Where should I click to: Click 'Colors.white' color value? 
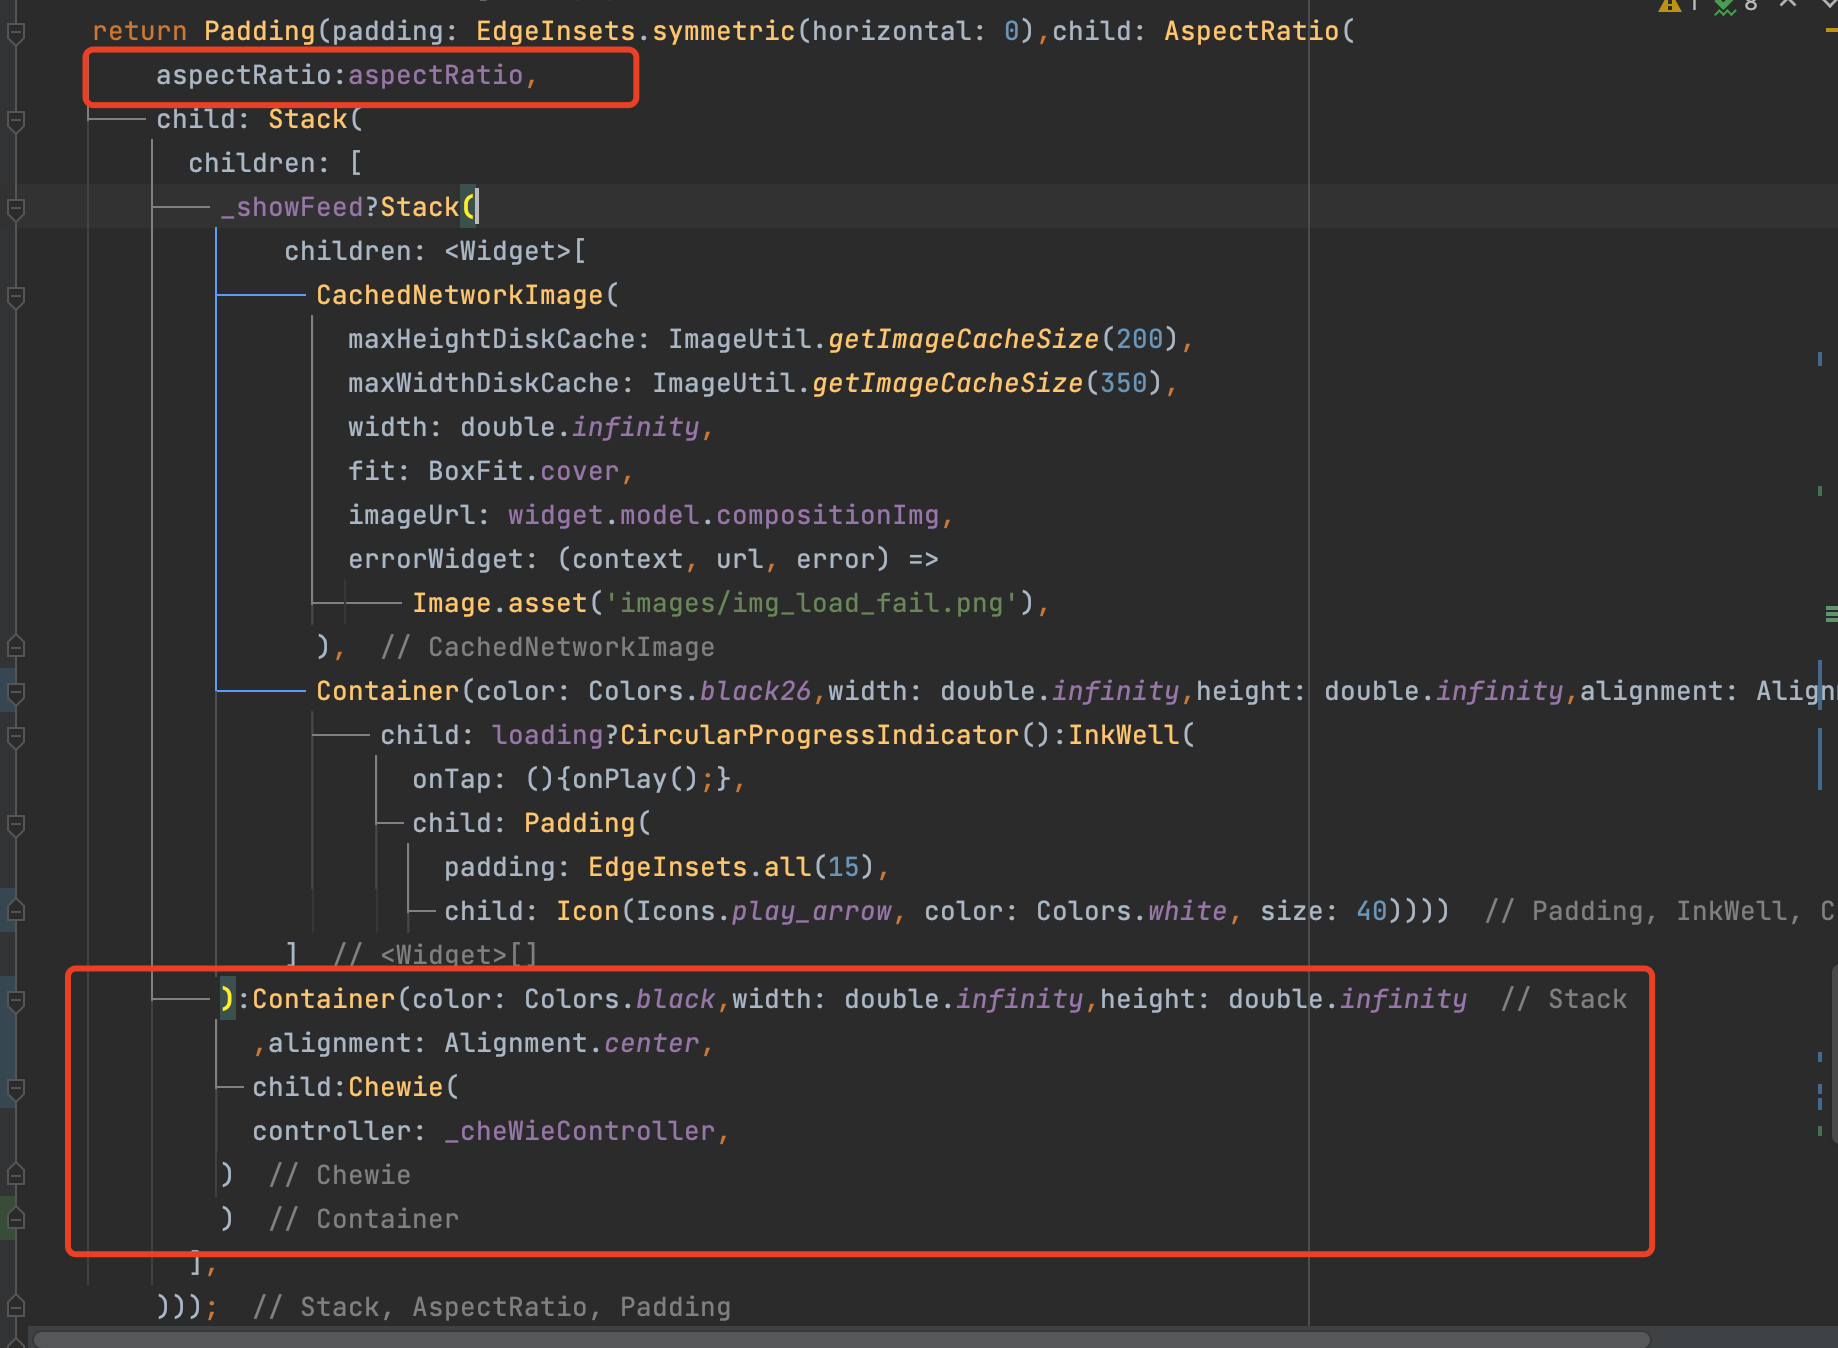[1131, 912]
